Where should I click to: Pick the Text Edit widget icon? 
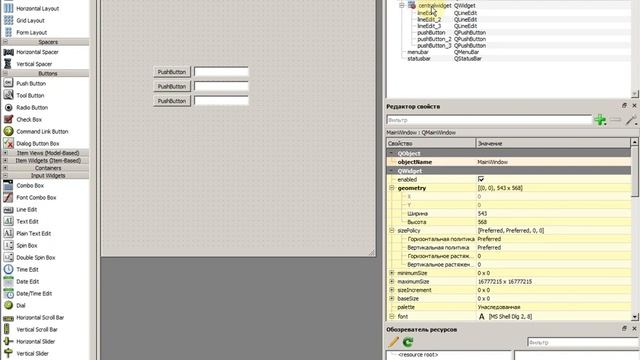[8, 221]
